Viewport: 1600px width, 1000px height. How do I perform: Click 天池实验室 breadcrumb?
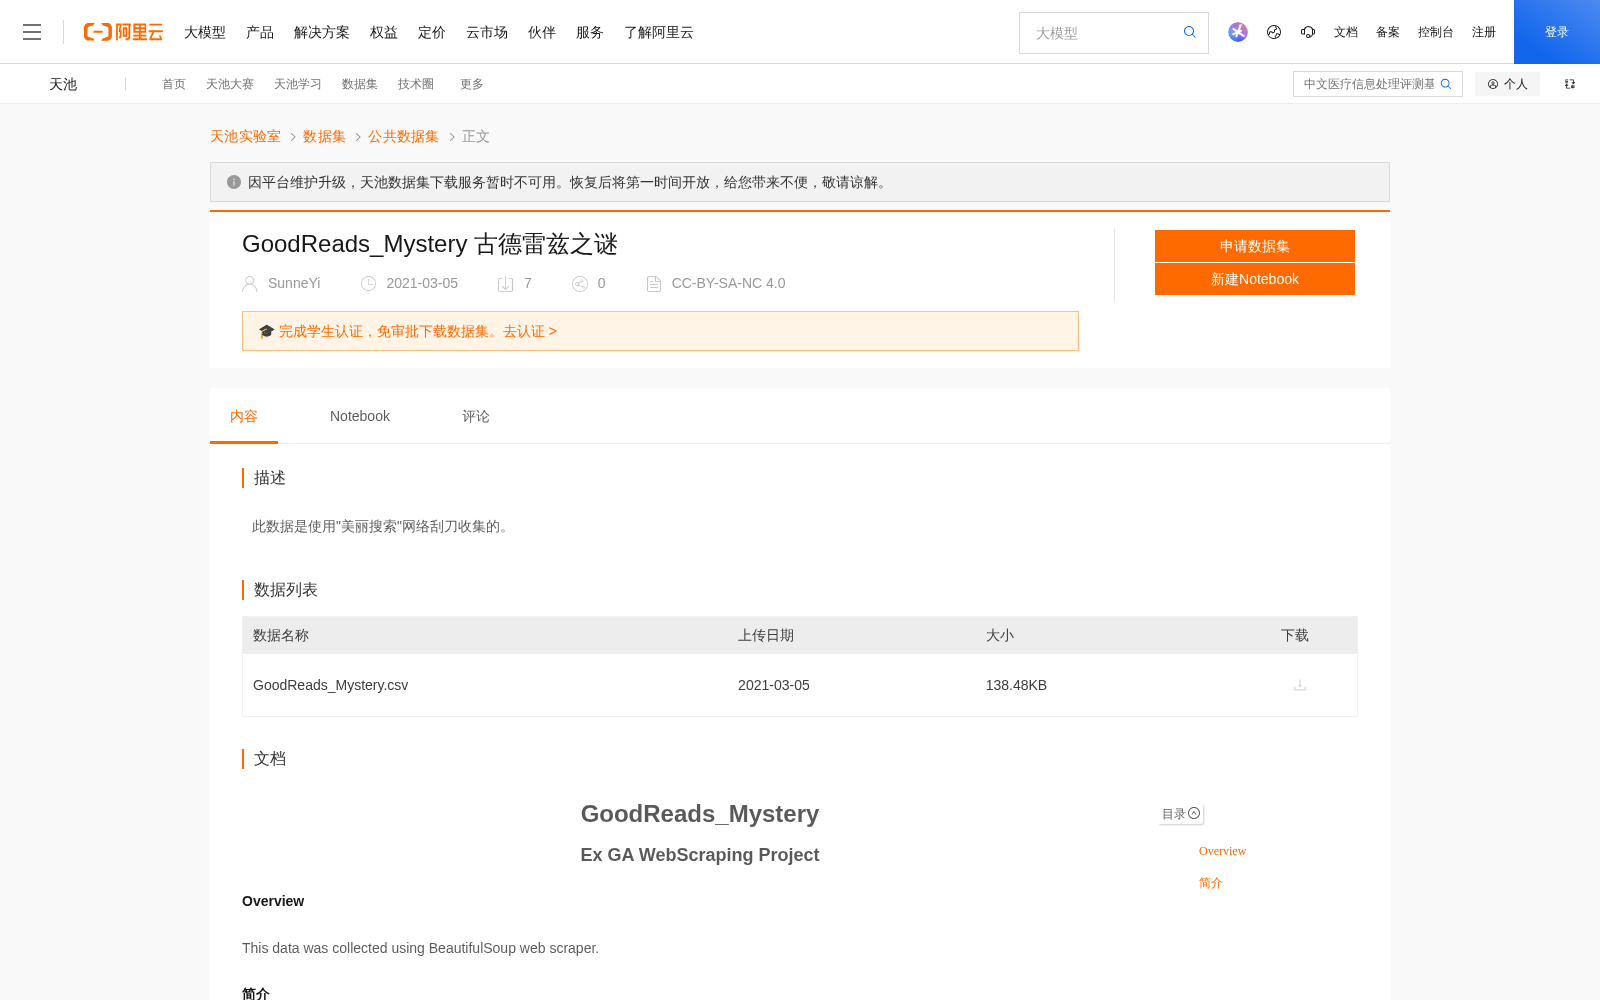coord(245,136)
